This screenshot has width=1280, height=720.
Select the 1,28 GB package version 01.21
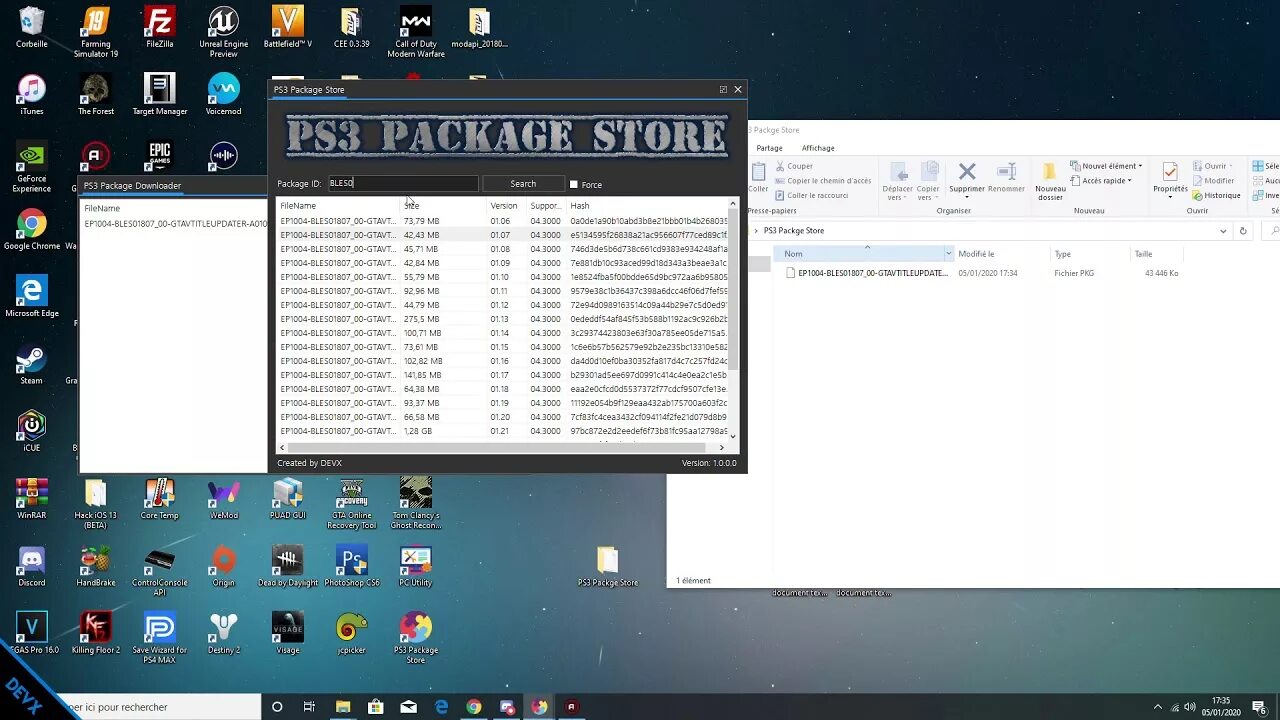tap(503, 431)
